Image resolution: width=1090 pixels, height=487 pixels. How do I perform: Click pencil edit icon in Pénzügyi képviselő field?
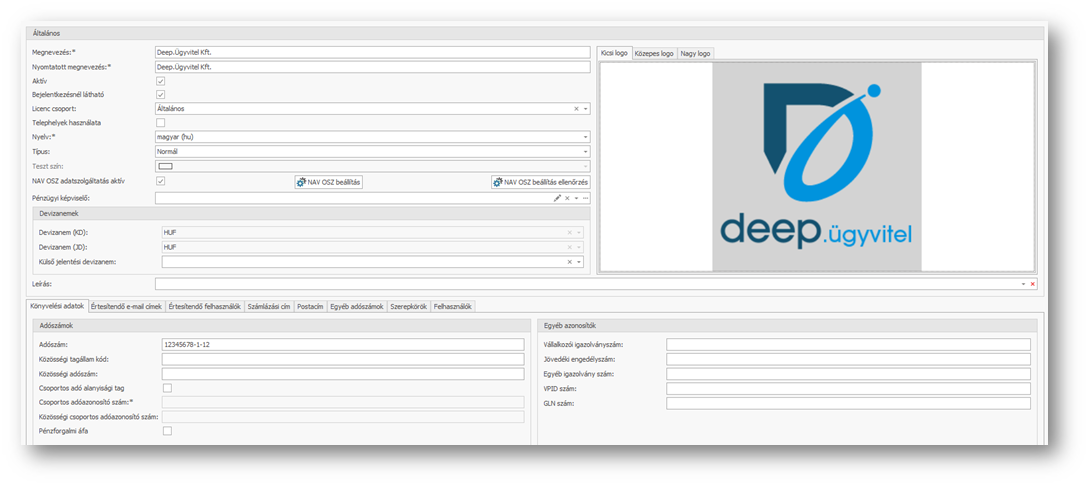558,198
